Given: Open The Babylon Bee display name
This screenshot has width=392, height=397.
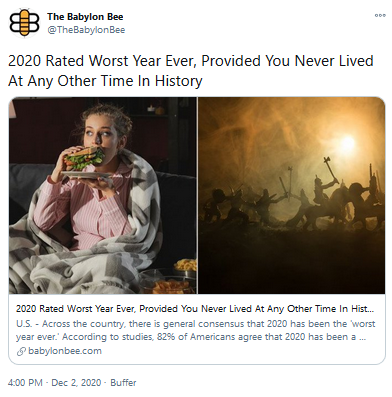Looking at the screenshot, I should 85,17.
